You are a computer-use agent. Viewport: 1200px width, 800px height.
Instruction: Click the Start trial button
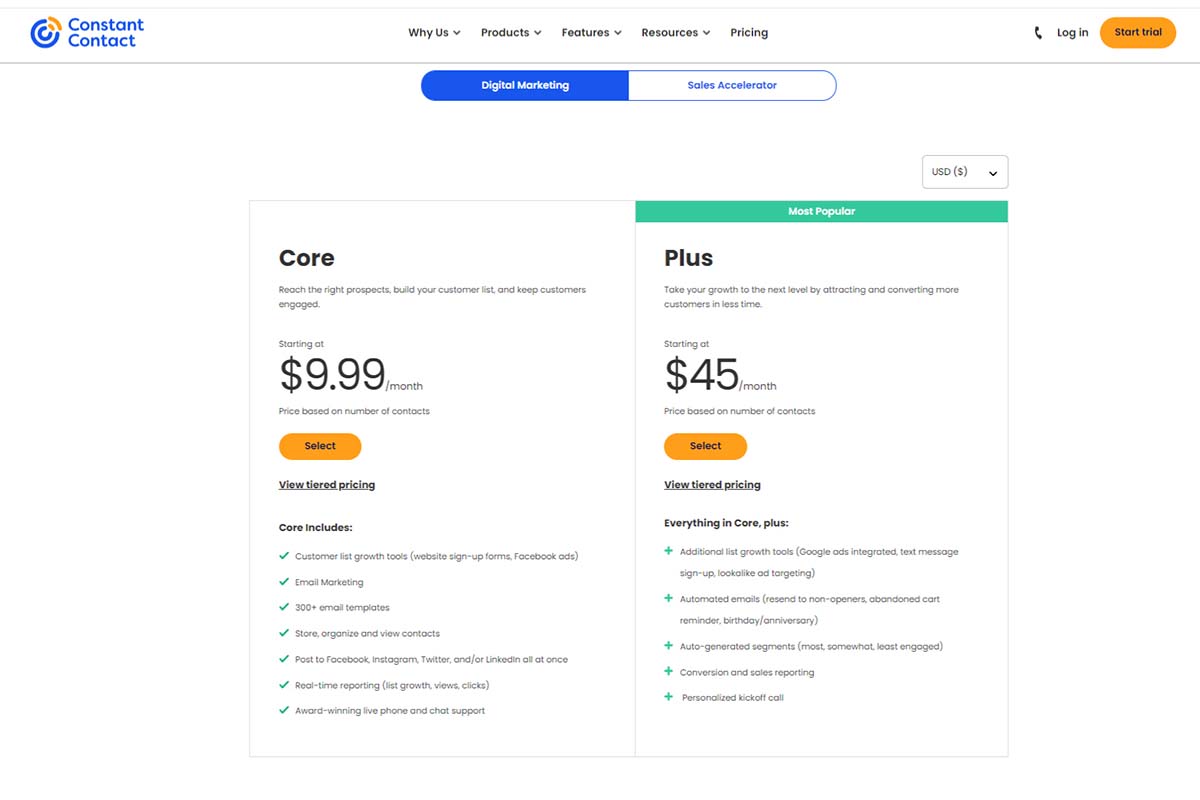coord(1138,33)
